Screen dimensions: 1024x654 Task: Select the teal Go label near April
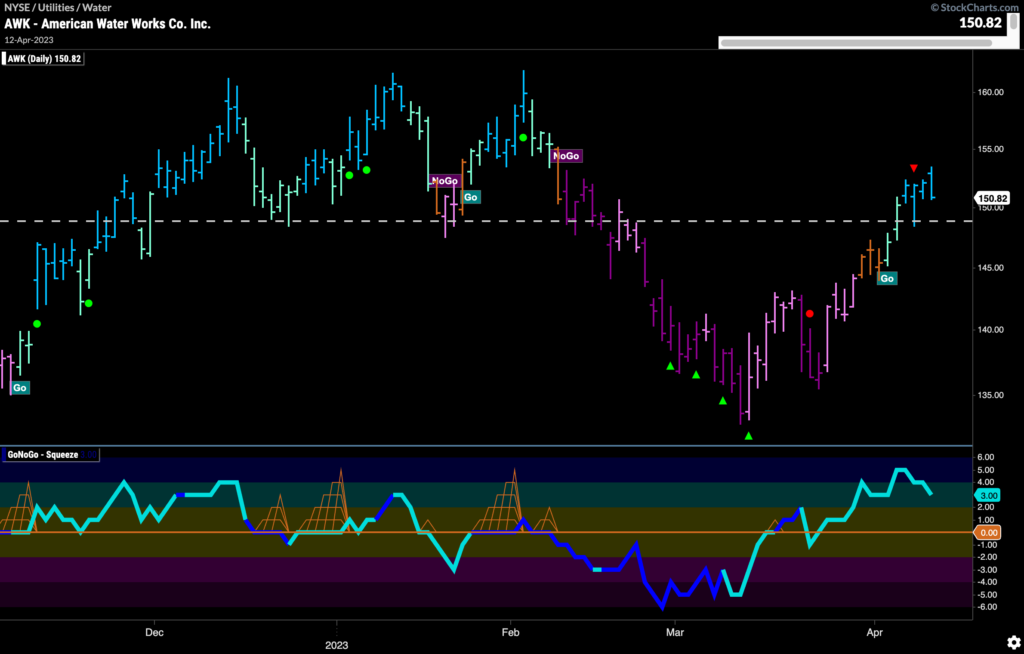click(x=887, y=278)
